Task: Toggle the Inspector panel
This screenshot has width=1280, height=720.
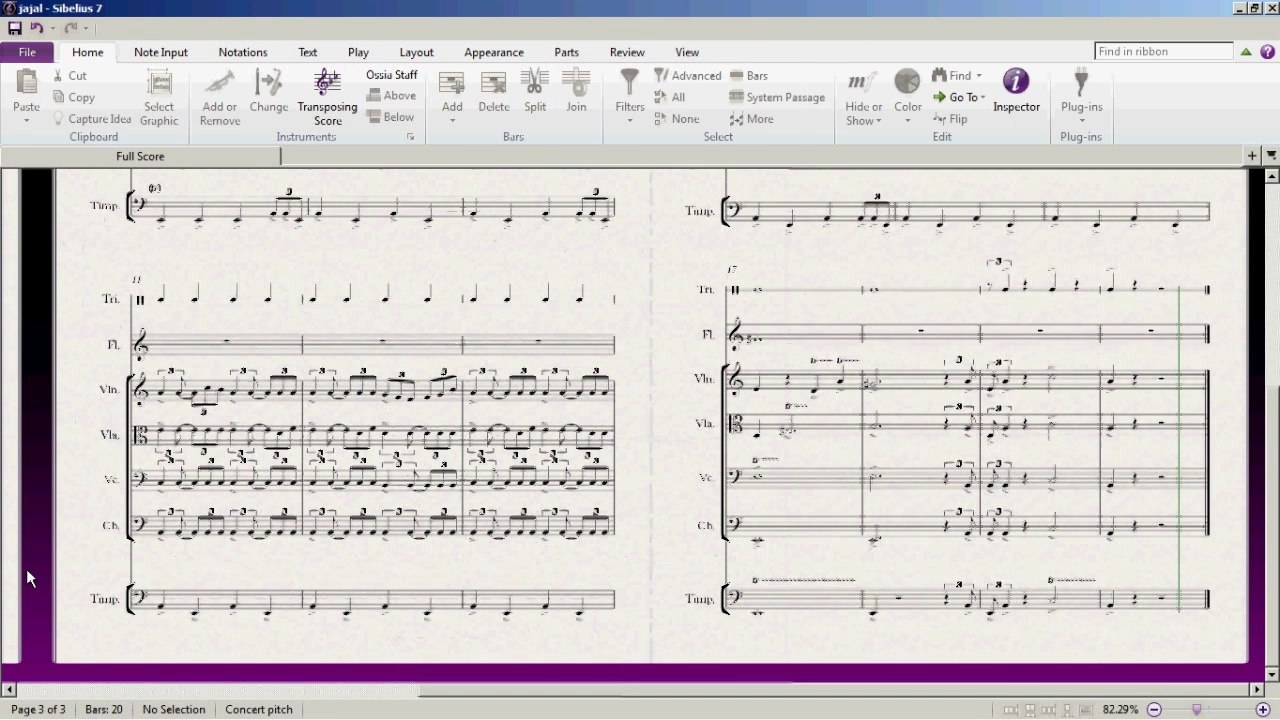Action: pyautogui.click(x=1016, y=91)
